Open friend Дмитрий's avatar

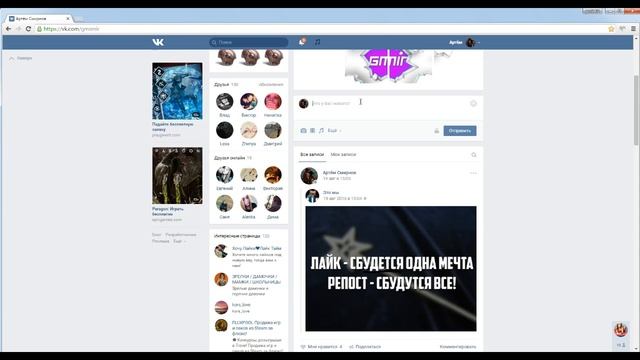pyautogui.click(x=273, y=130)
